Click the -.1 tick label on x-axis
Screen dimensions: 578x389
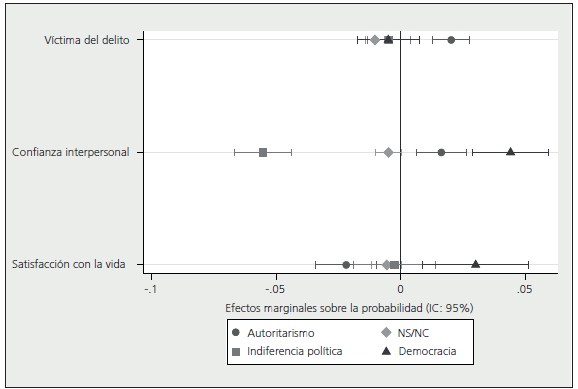(x=150, y=289)
